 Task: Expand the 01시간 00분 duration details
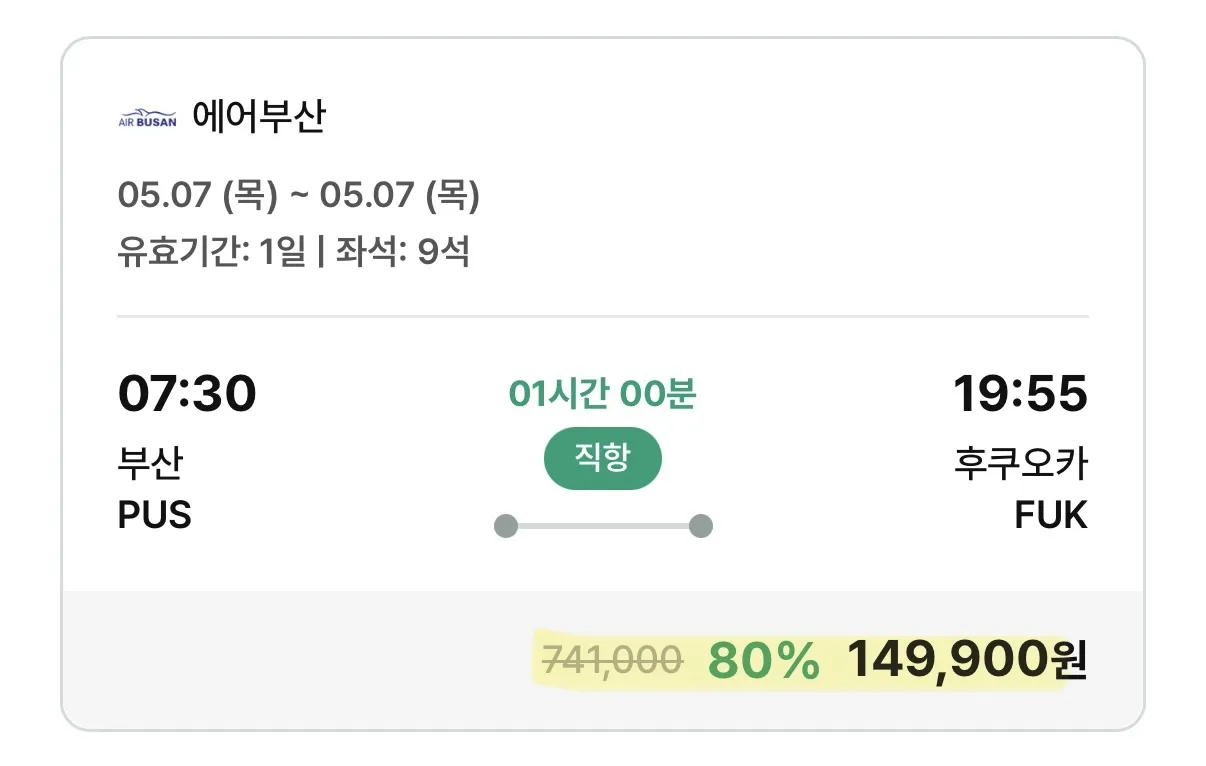602,393
